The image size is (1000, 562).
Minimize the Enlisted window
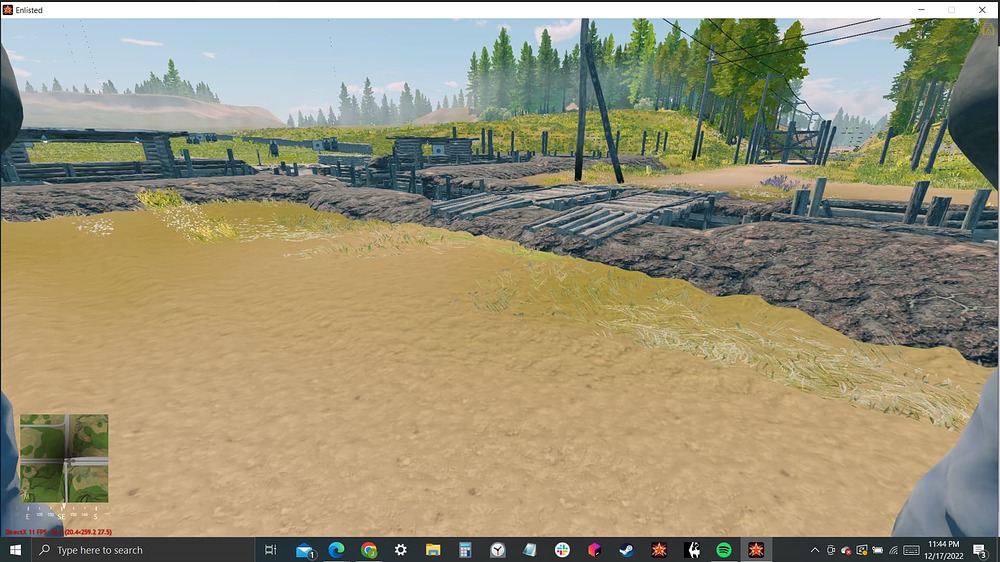click(x=921, y=10)
